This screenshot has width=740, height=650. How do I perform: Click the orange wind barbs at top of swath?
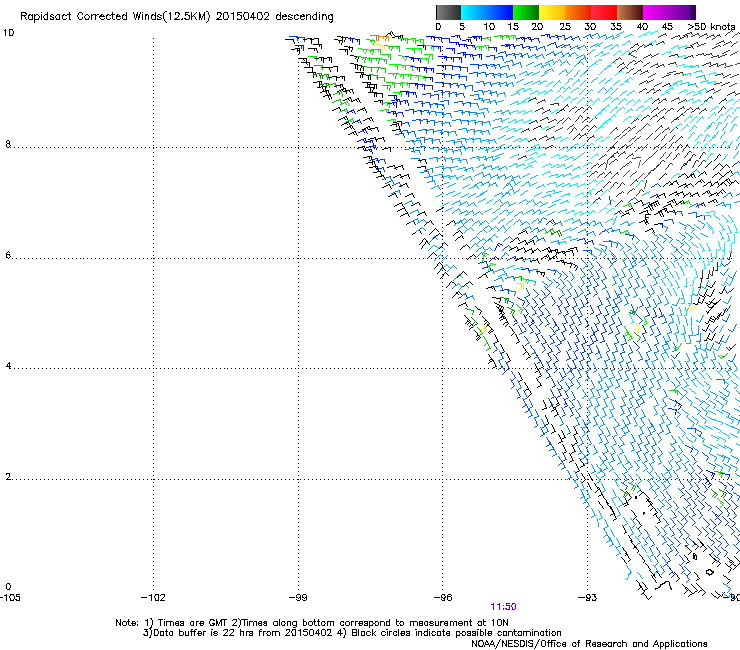(x=379, y=38)
